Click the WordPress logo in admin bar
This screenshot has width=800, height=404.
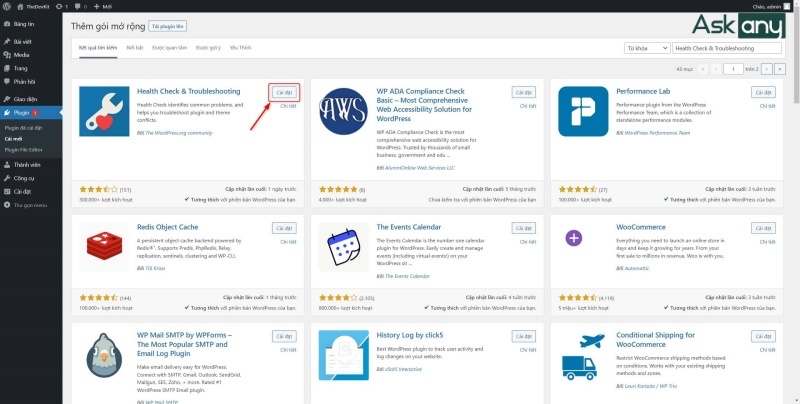coord(6,7)
